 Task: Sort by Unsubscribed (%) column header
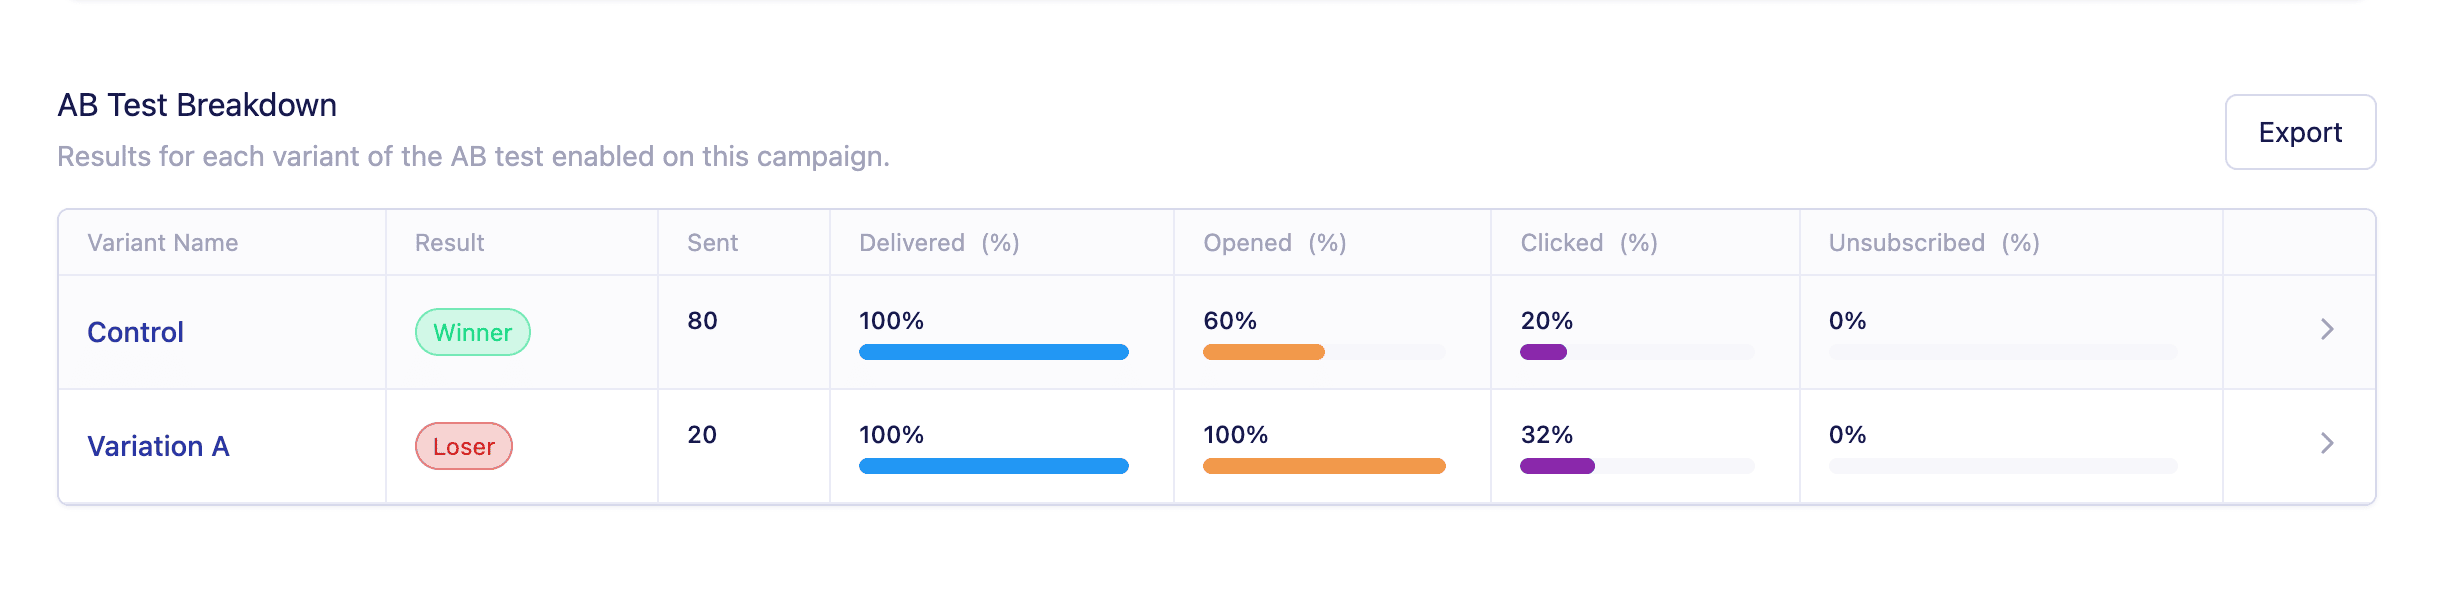pos(1934,243)
